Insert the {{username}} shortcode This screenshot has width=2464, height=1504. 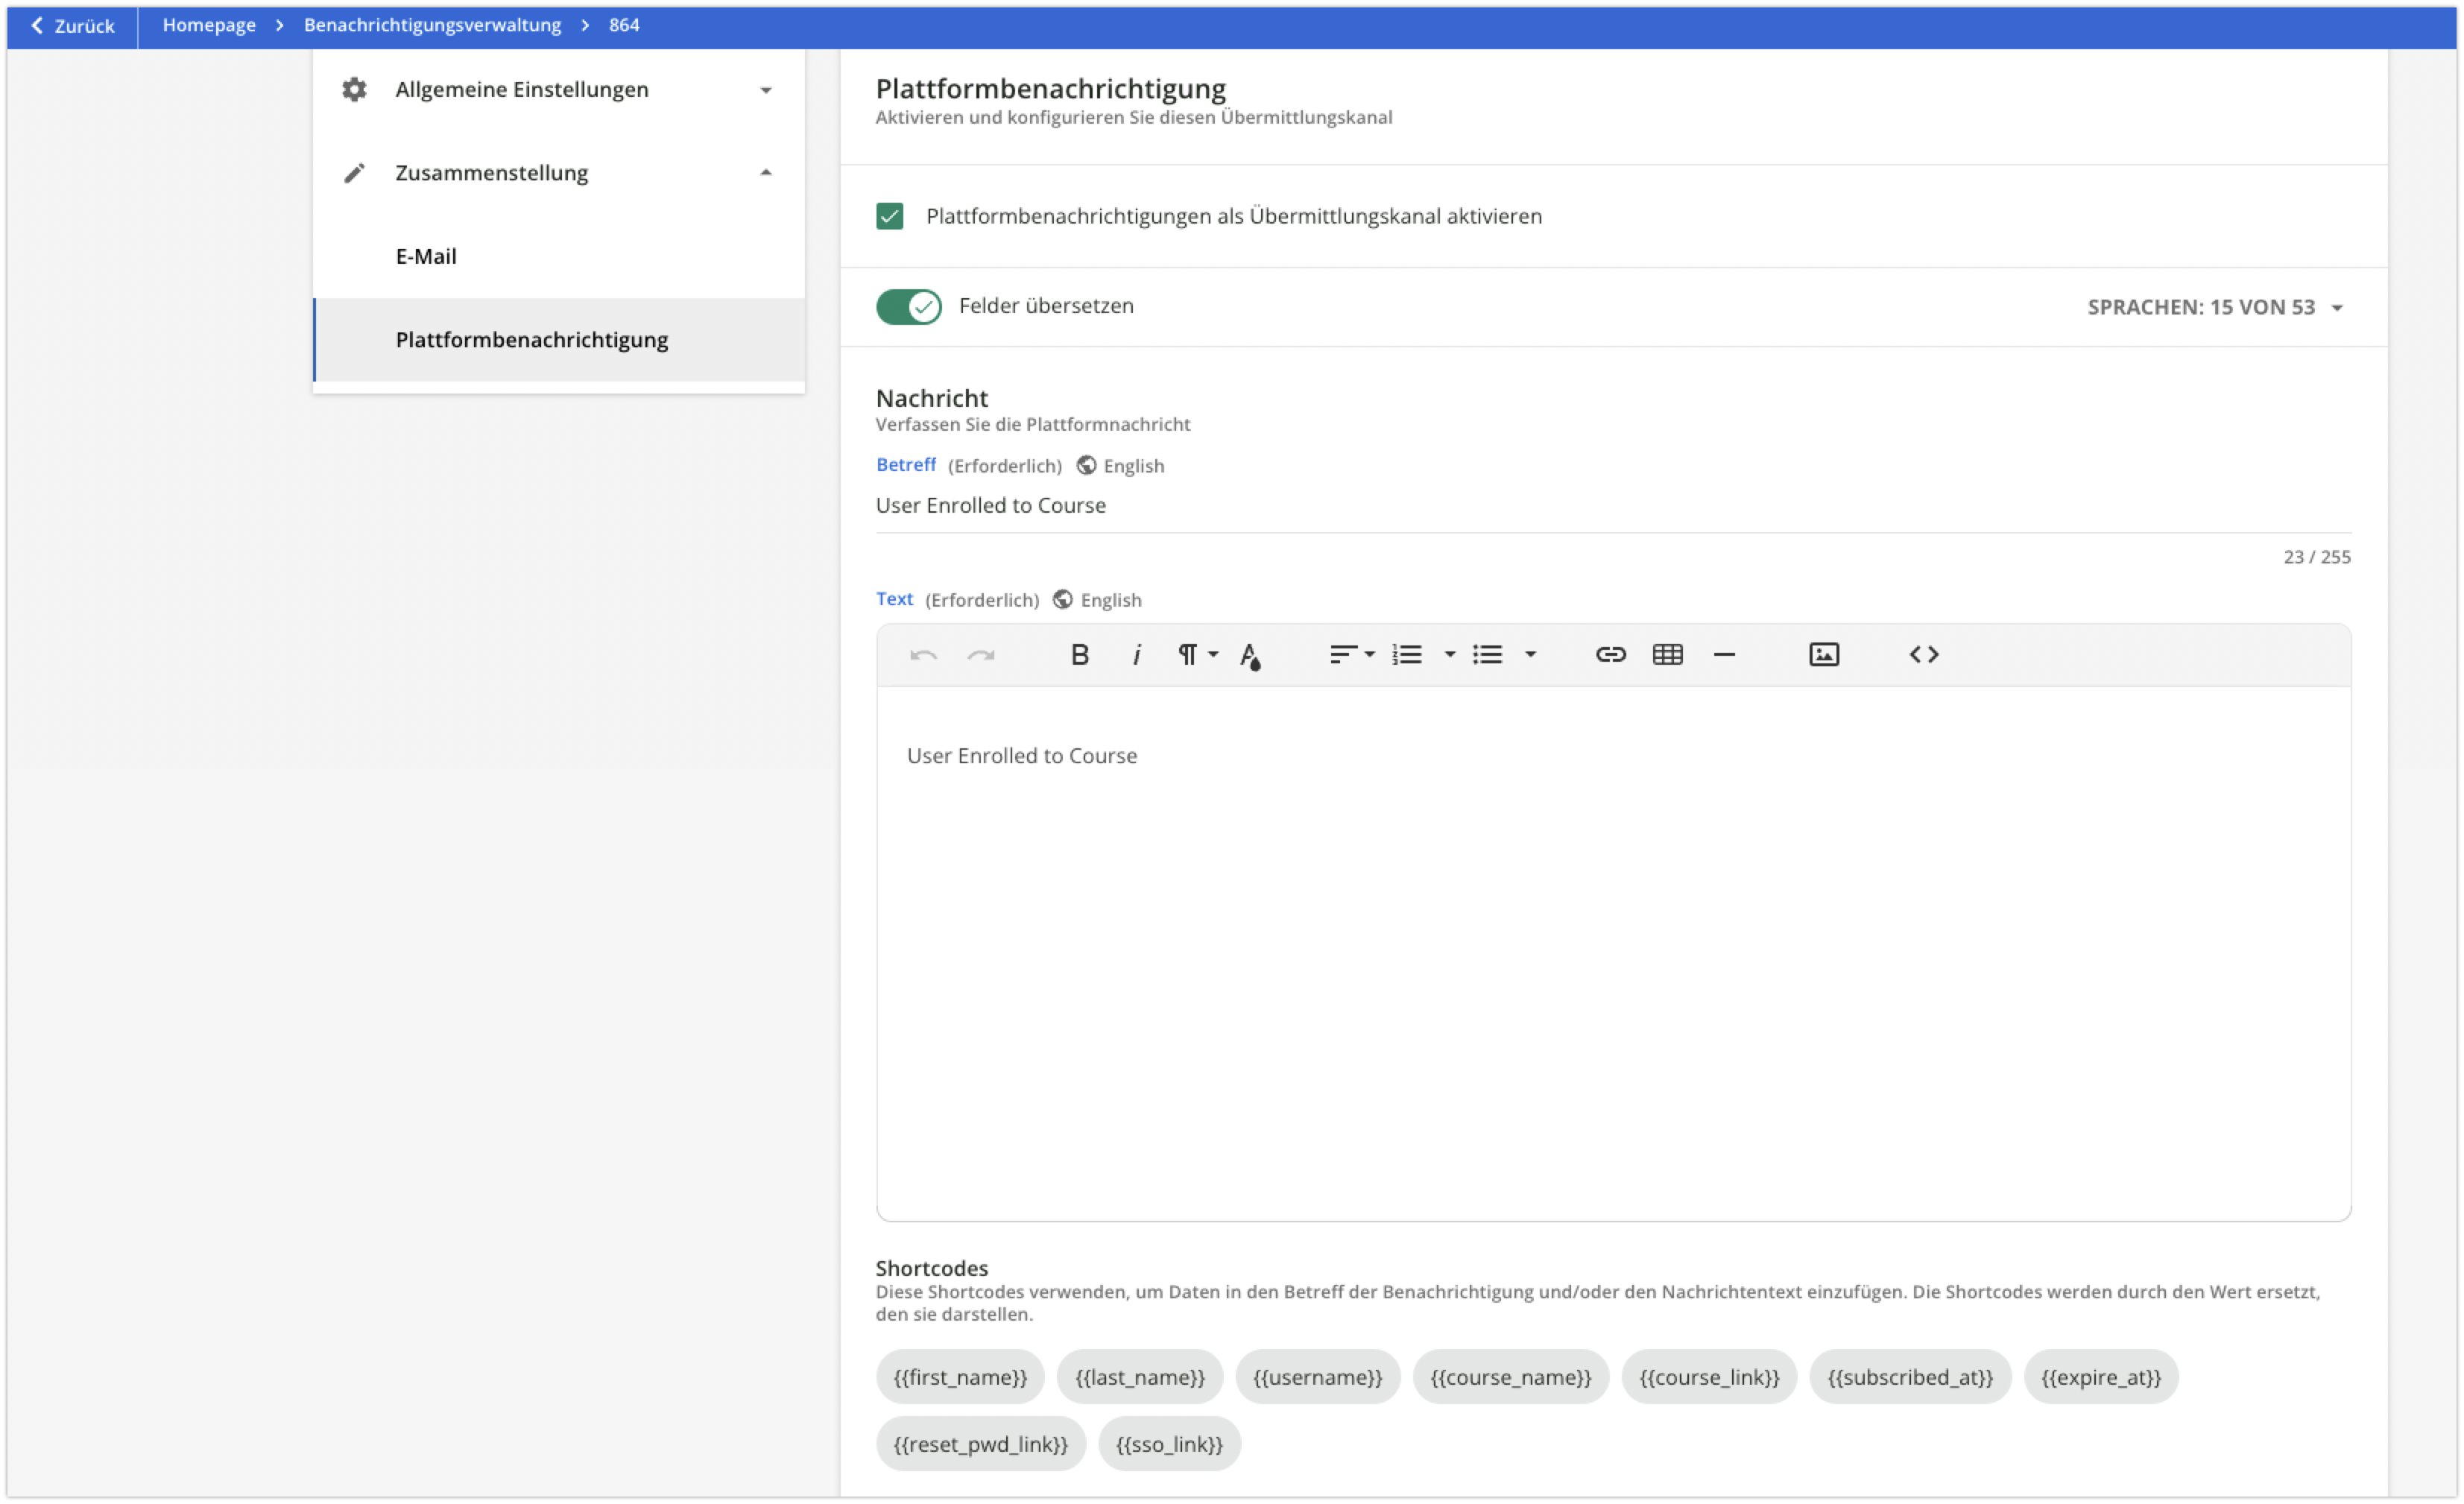pyautogui.click(x=1318, y=1377)
